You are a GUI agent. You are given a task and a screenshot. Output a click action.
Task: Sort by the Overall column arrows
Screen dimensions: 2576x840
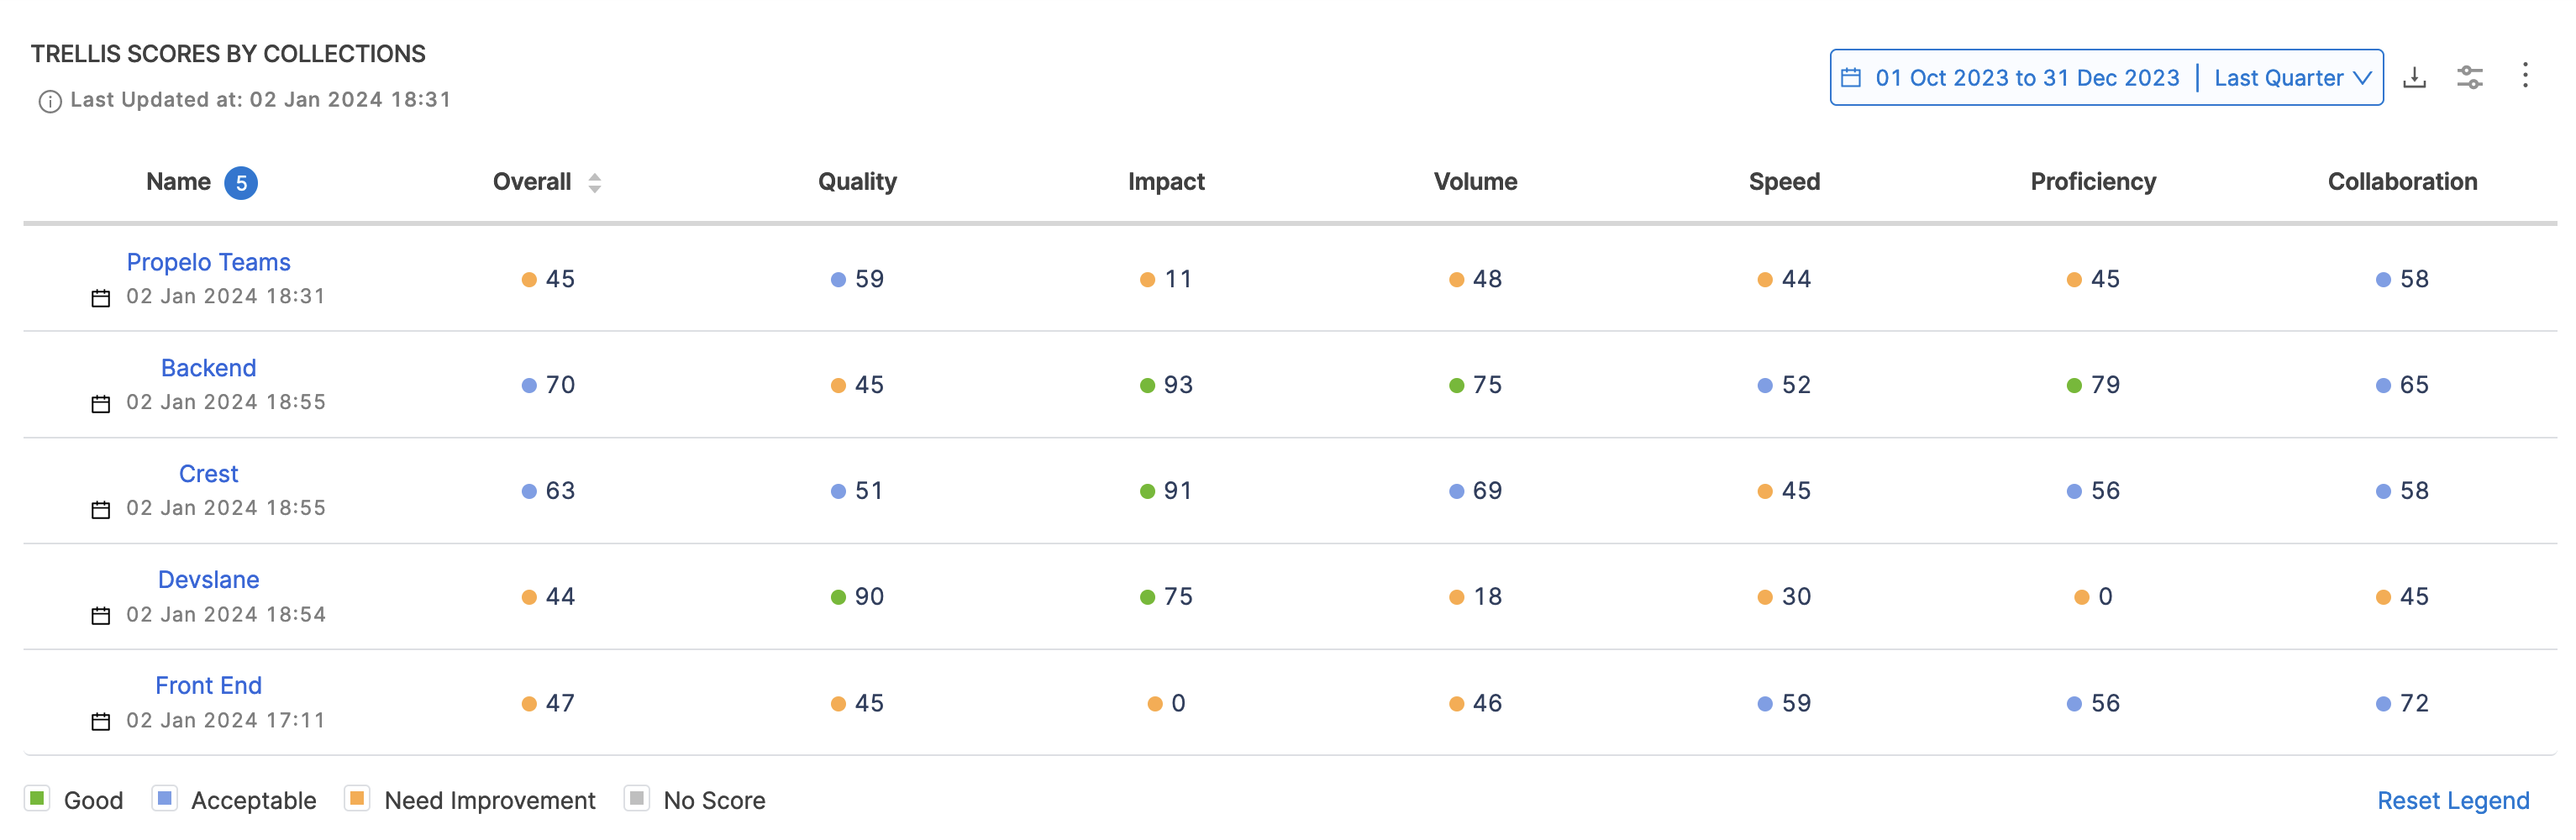(595, 183)
